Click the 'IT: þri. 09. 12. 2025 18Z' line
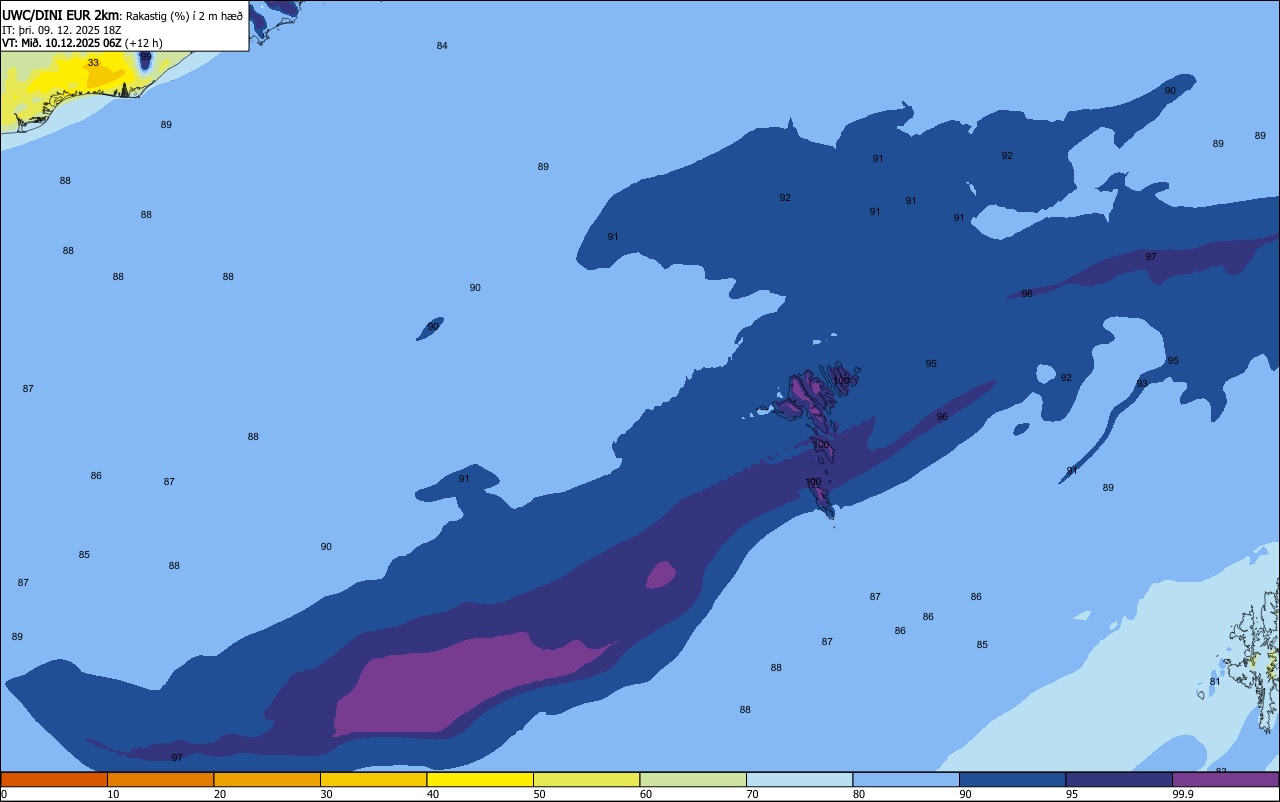 click(x=60, y=30)
